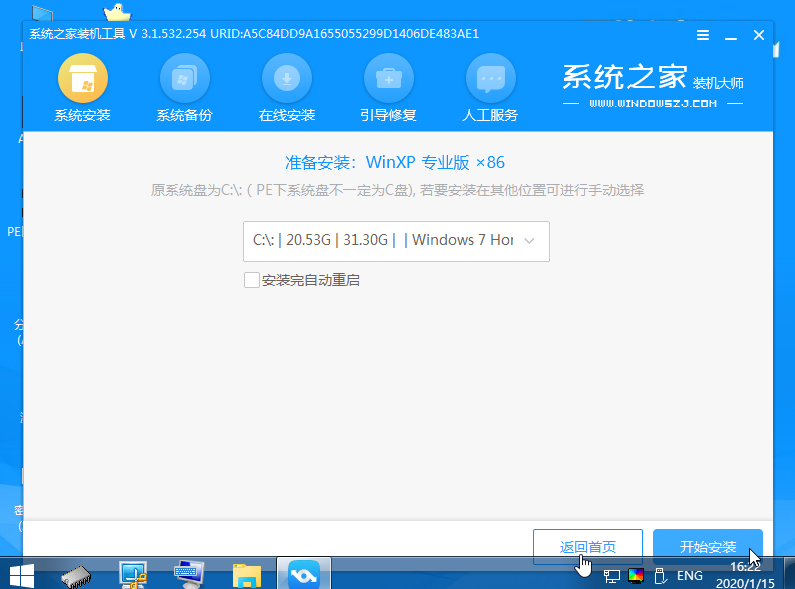This screenshot has height=589, width=795.
Task: Click 开始安装 to start installation
Action: [x=707, y=547]
